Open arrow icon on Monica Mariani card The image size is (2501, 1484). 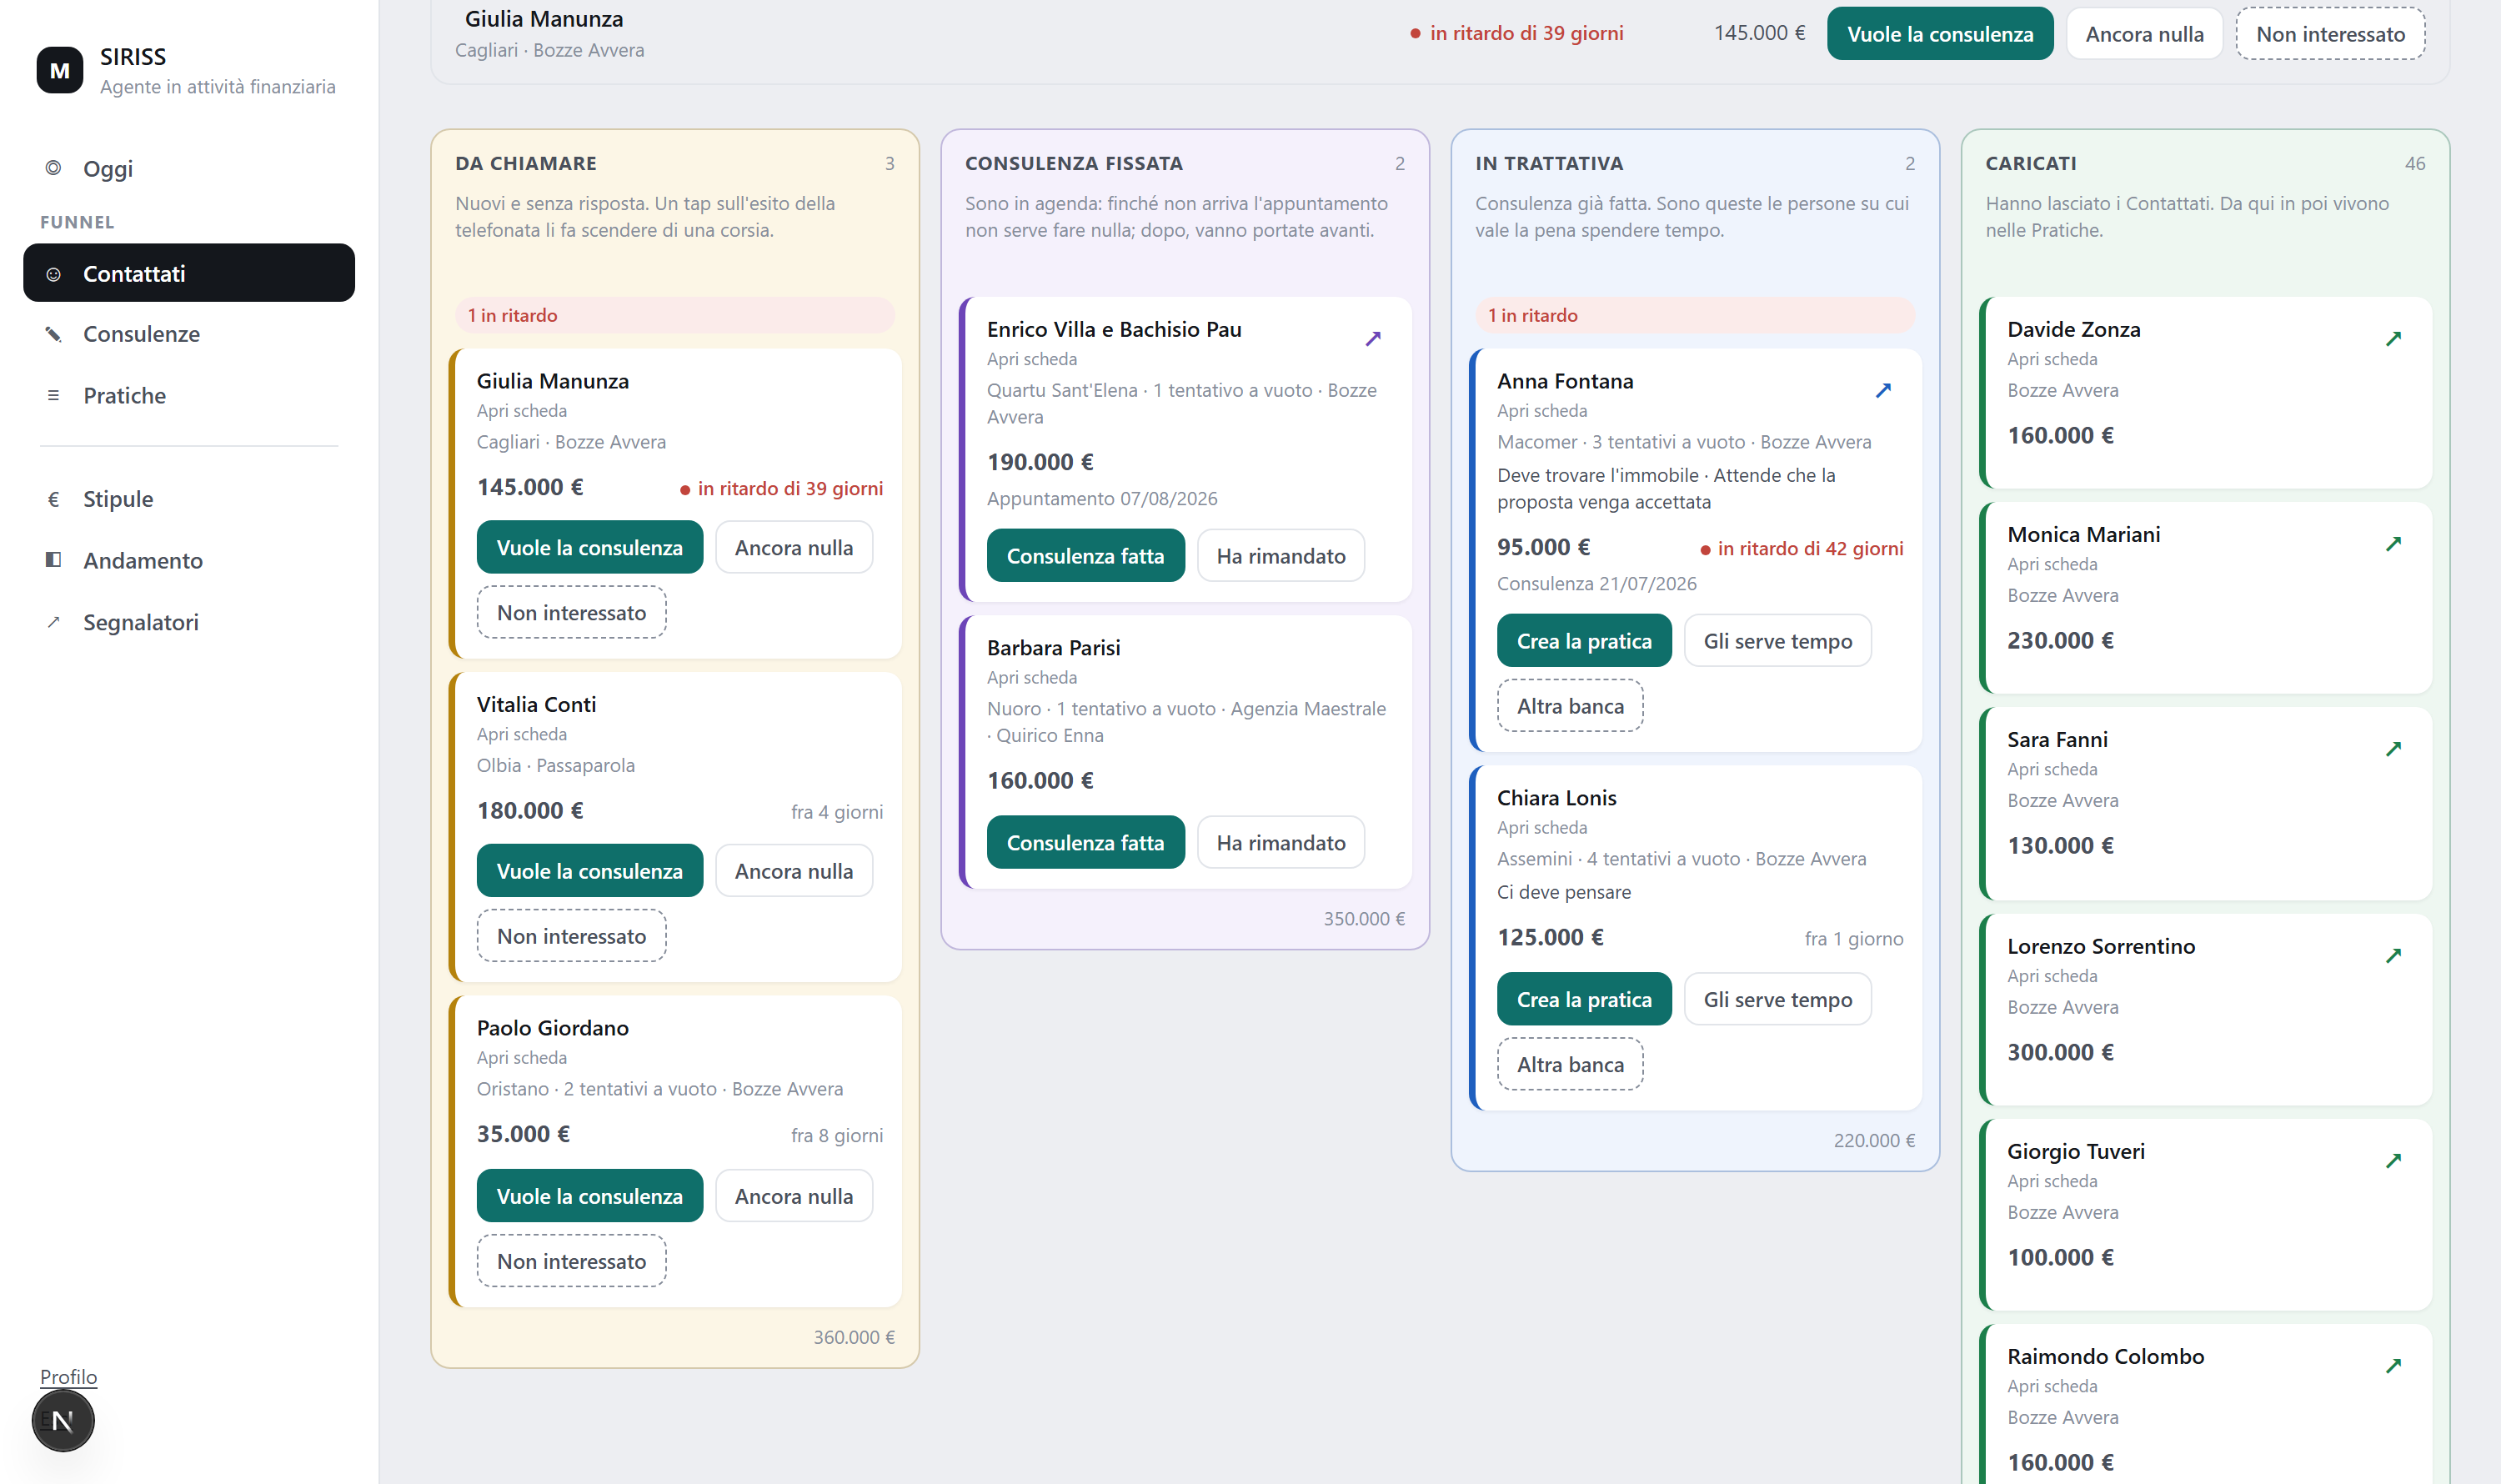(x=2393, y=544)
